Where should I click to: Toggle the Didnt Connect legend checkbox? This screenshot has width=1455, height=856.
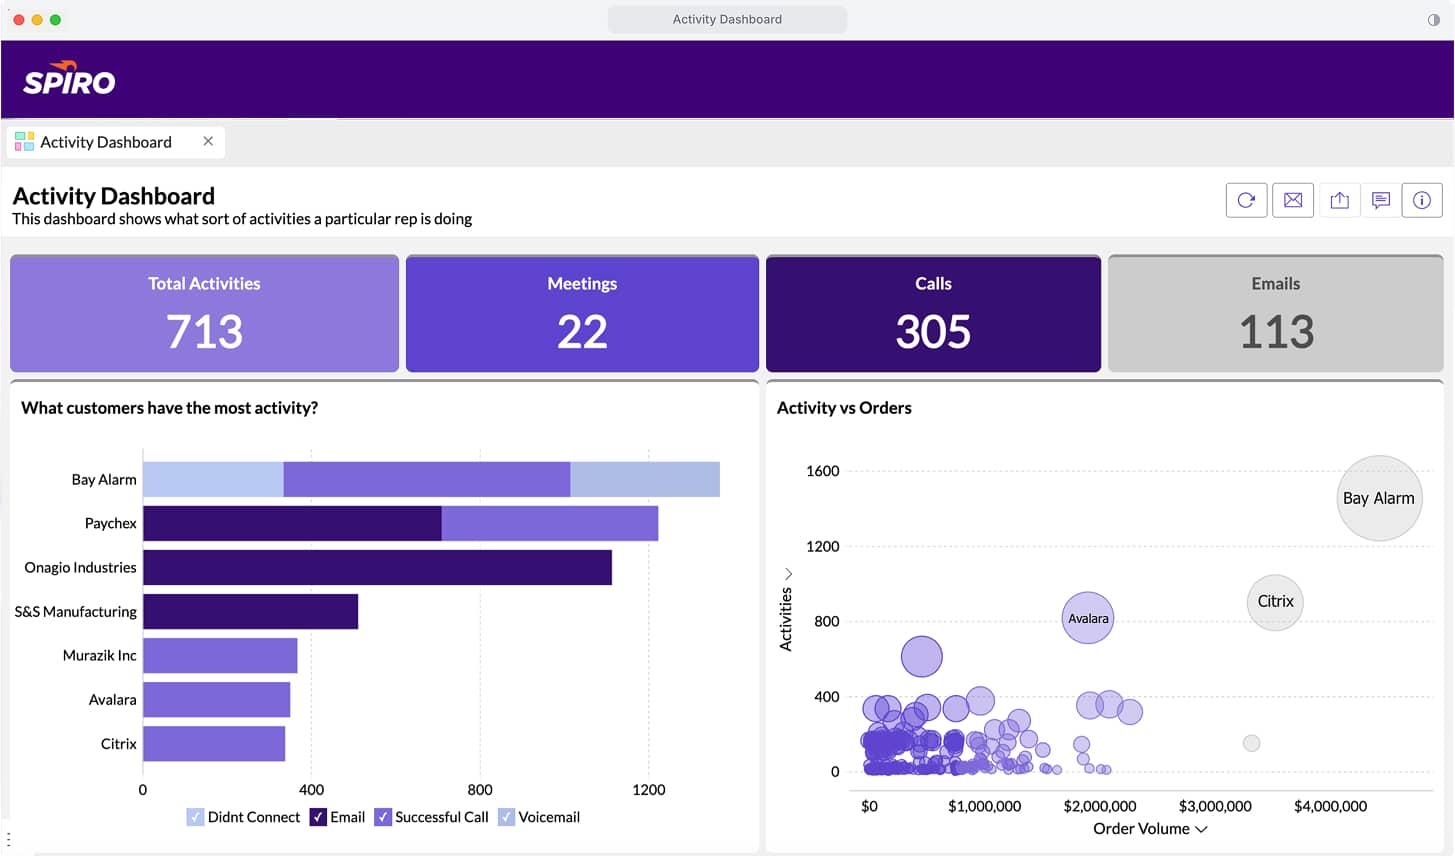(195, 817)
